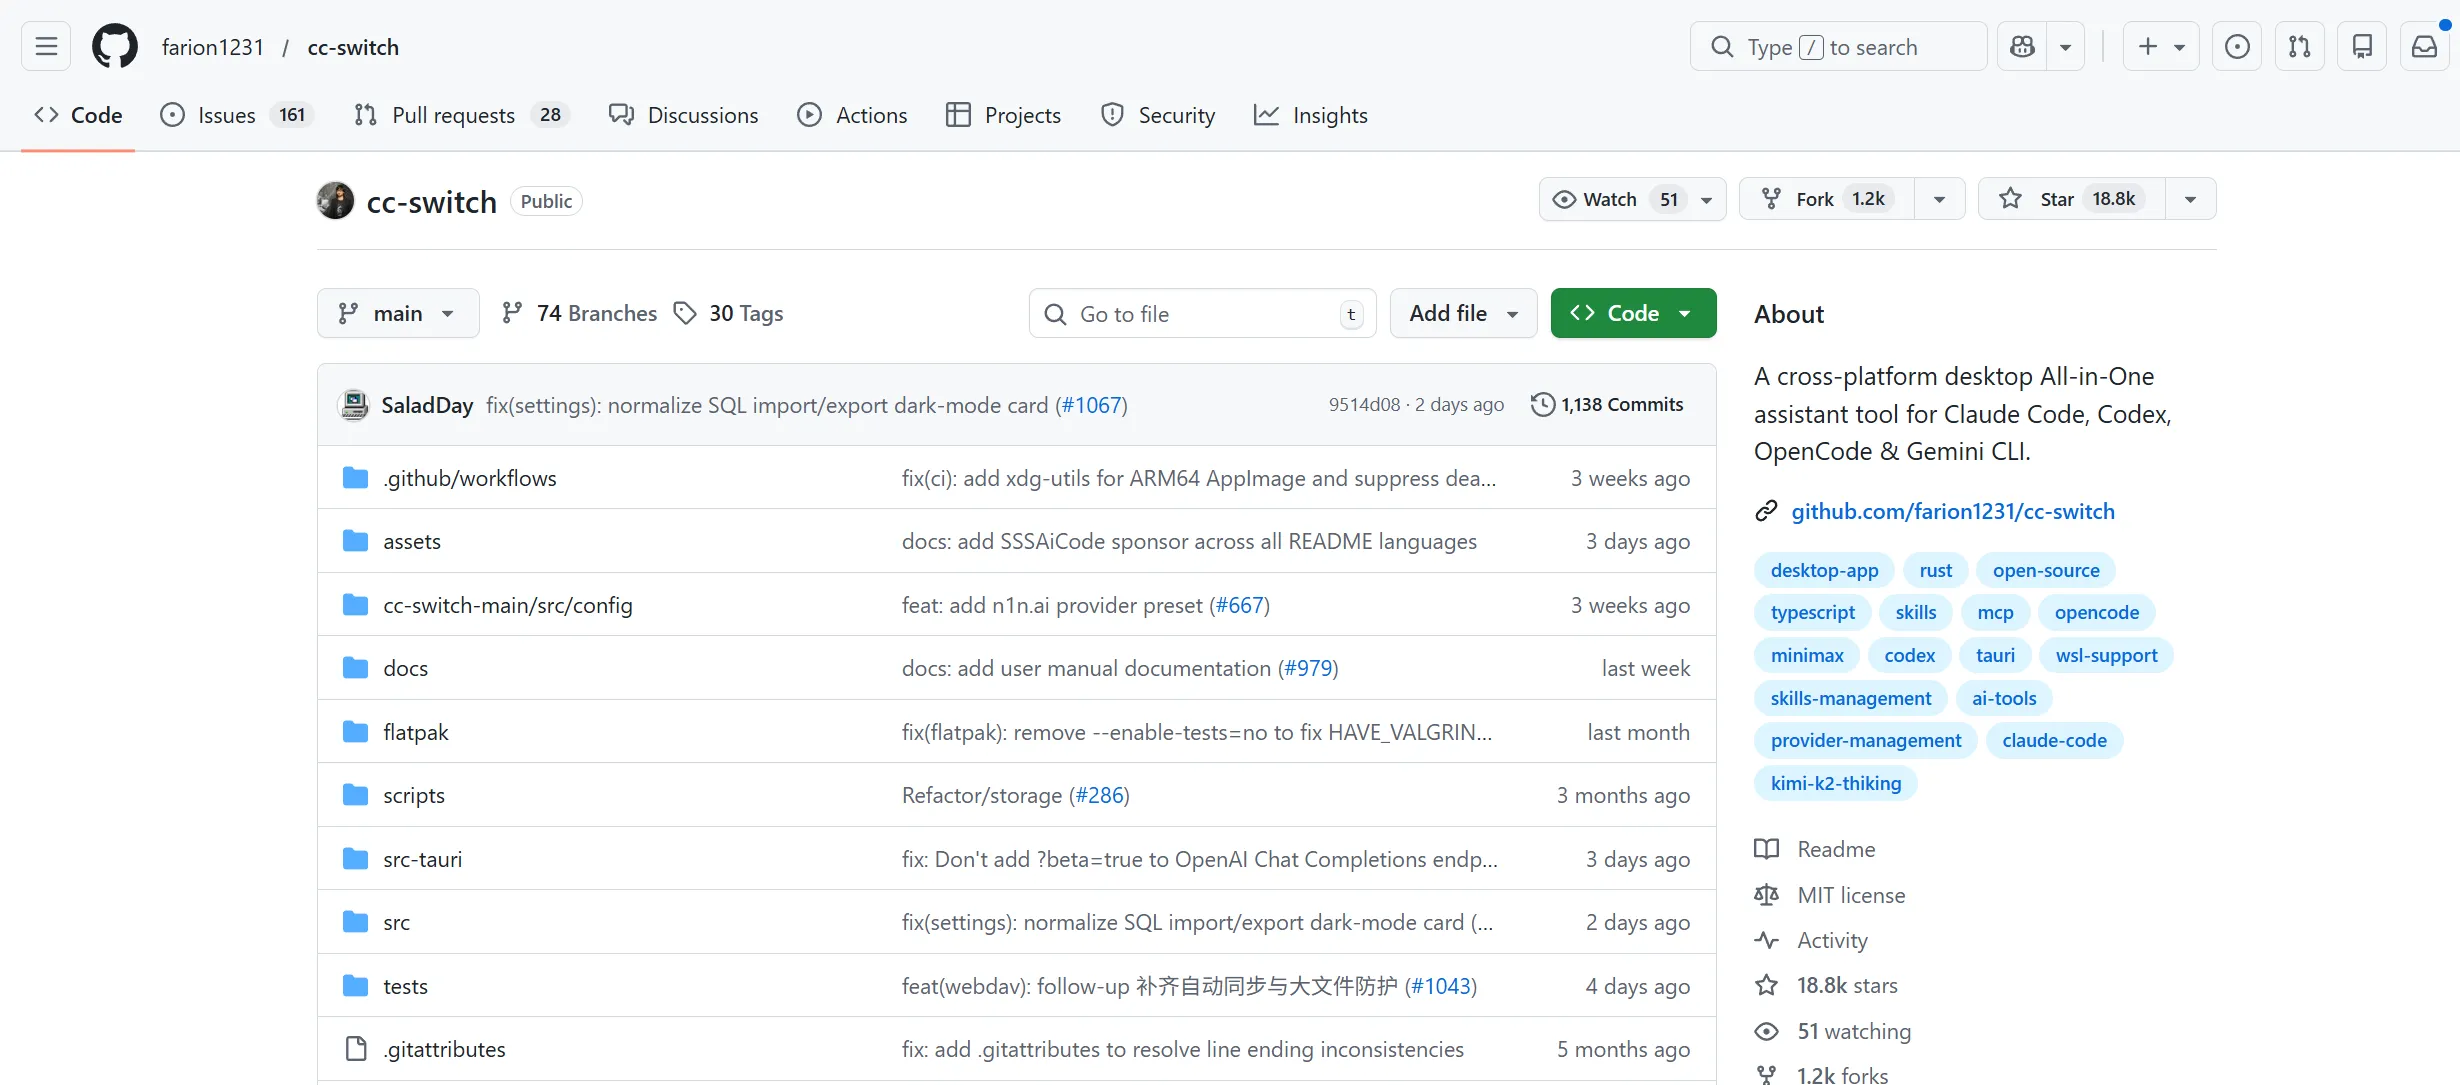Click the search magnifier icon

(1722, 46)
